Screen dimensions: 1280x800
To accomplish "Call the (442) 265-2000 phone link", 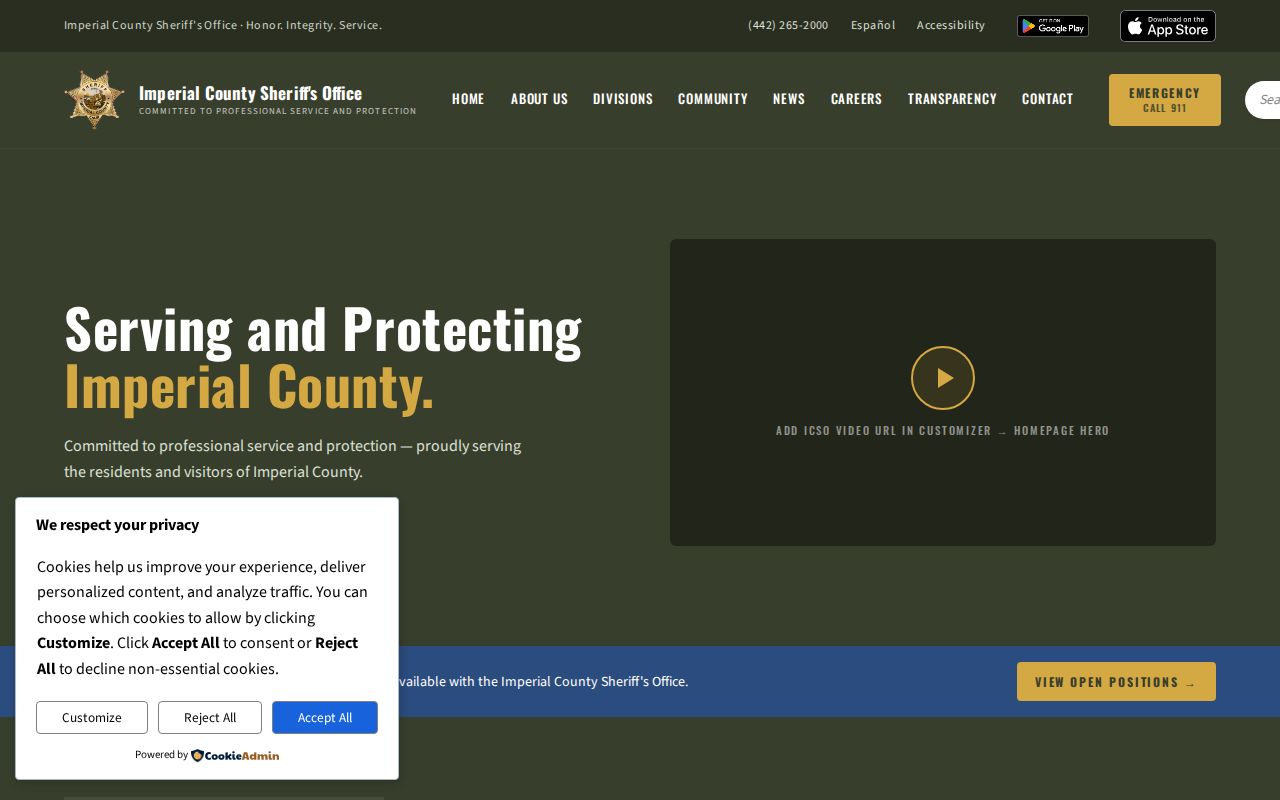I will pyautogui.click(x=788, y=26).
